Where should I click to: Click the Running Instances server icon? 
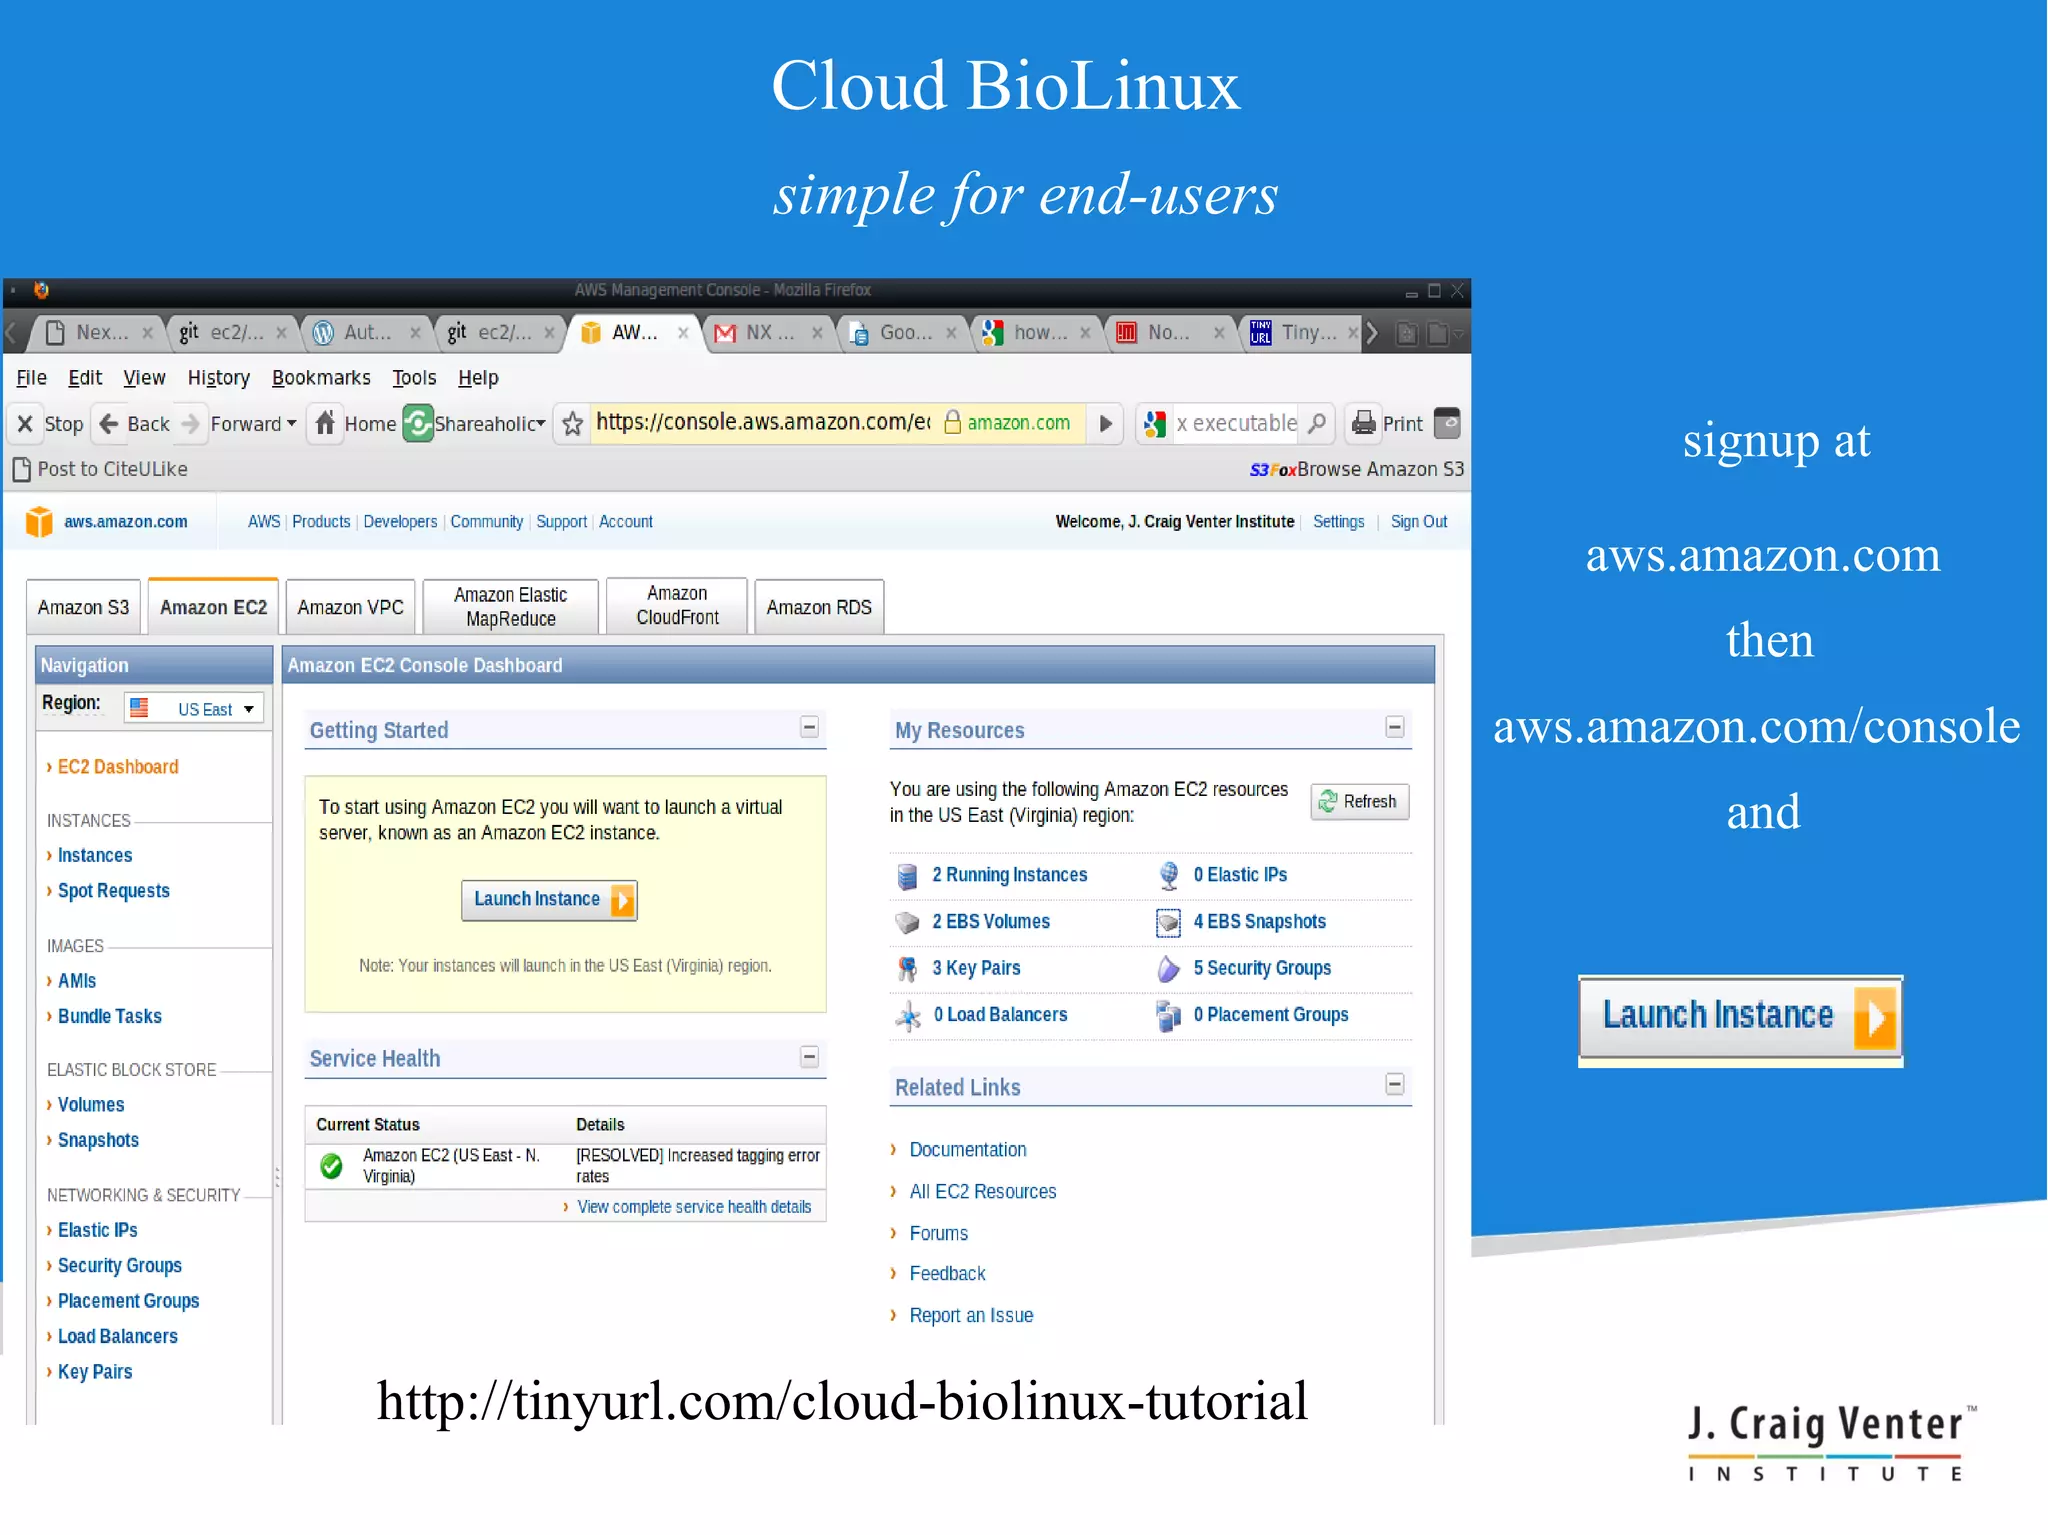click(x=907, y=876)
